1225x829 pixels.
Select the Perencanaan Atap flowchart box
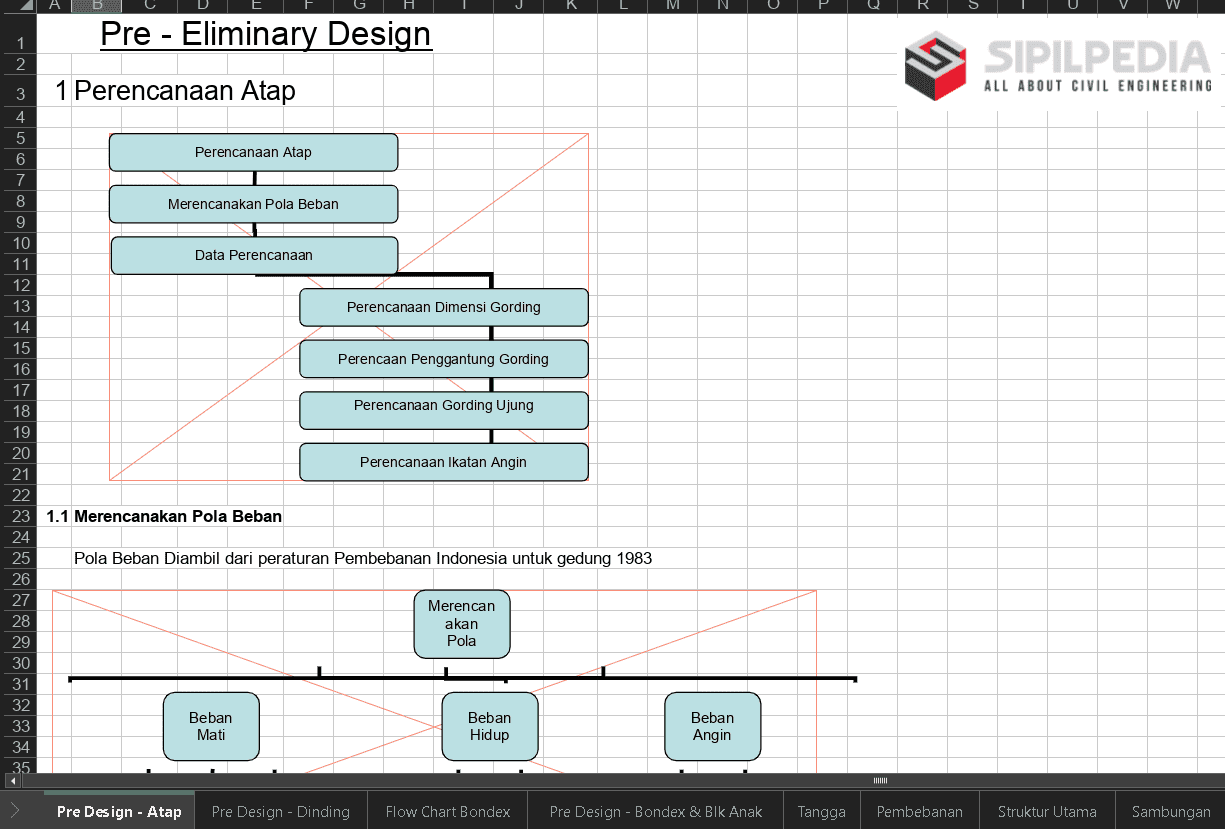click(253, 153)
